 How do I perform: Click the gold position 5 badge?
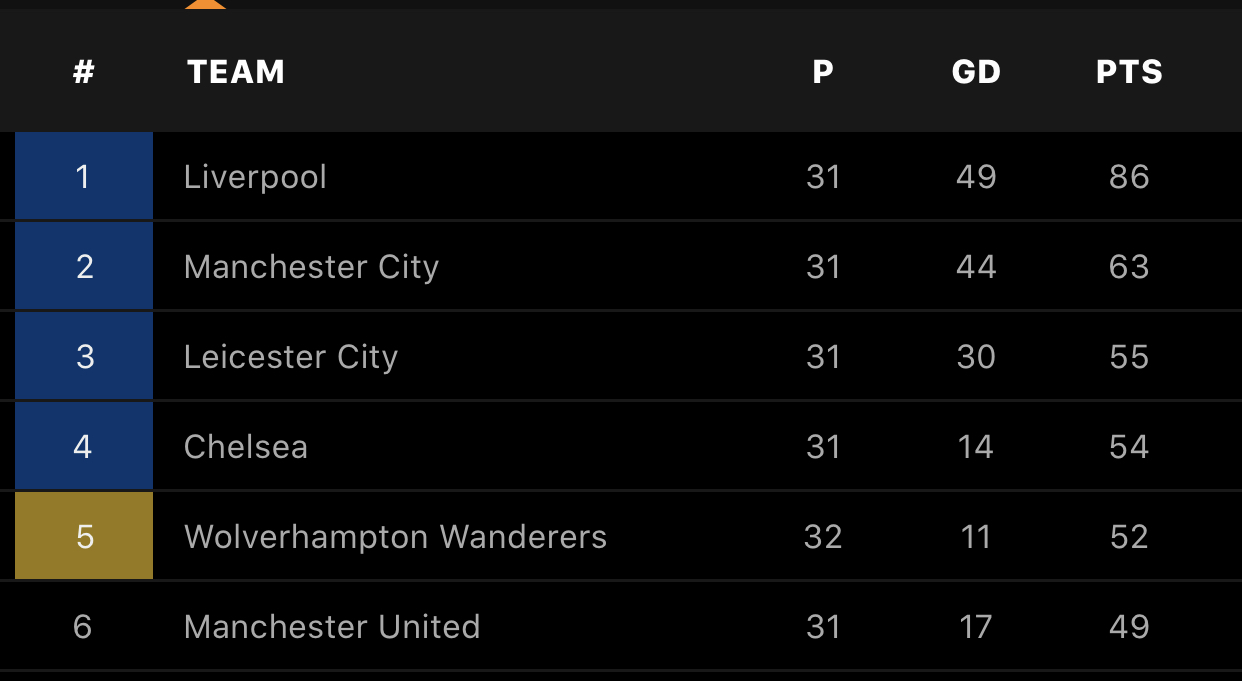[x=84, y=536]
